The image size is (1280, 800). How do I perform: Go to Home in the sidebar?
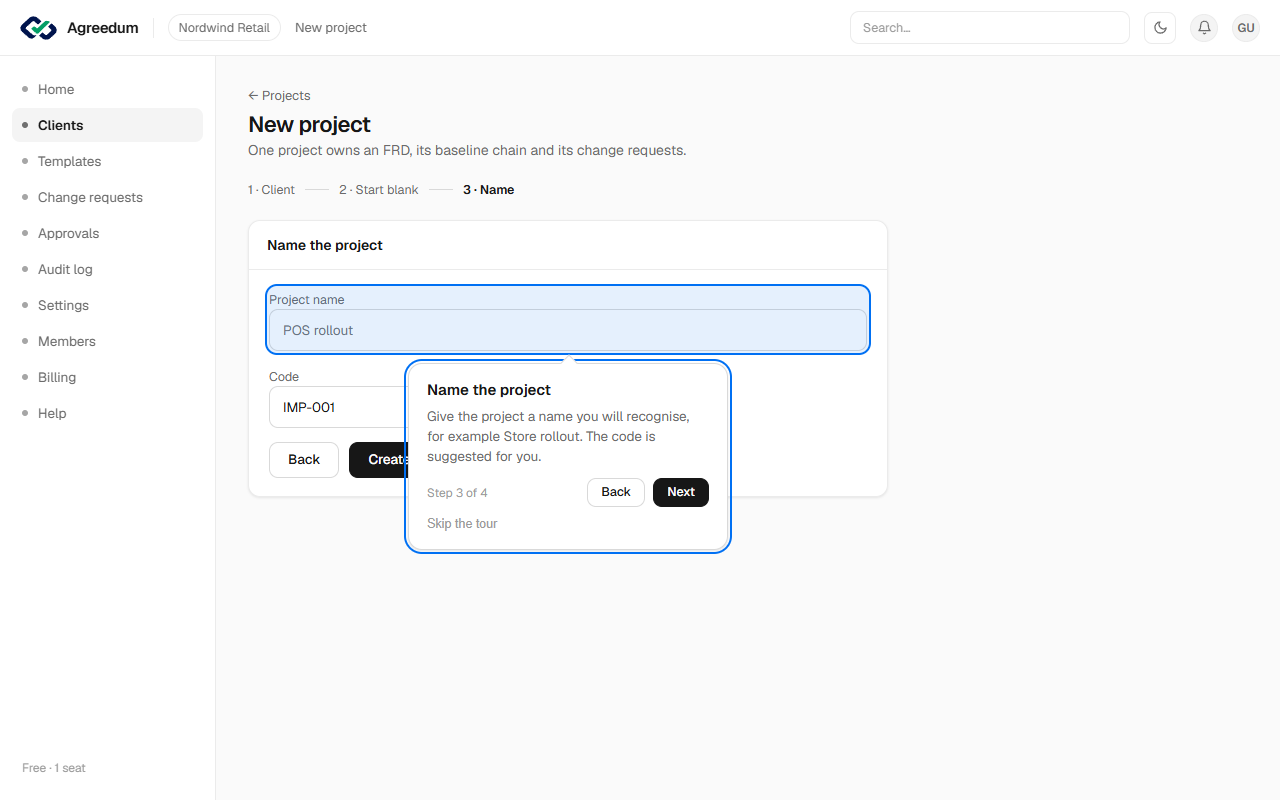107,89
